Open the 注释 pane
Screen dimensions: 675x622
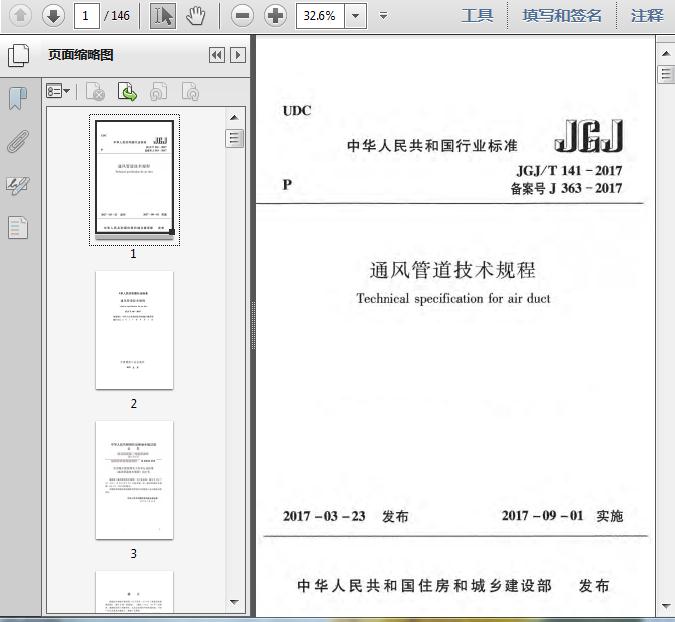[x=647, y=15]
